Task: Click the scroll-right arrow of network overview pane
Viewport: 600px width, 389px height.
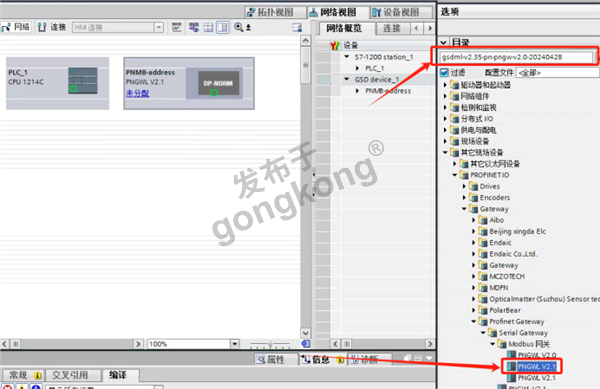Action: click(x=430, y=344)
